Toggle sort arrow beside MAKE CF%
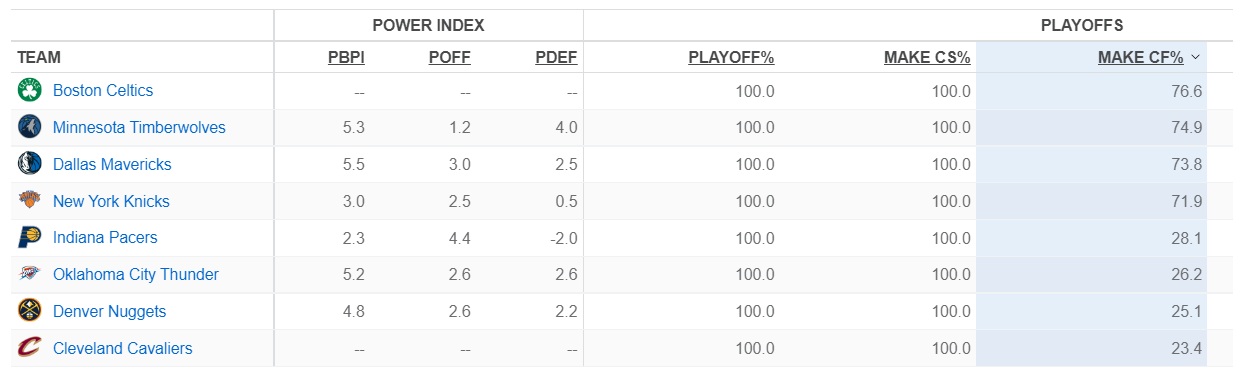This screenshot has height=367, width=1233. tap(1195, 57)
